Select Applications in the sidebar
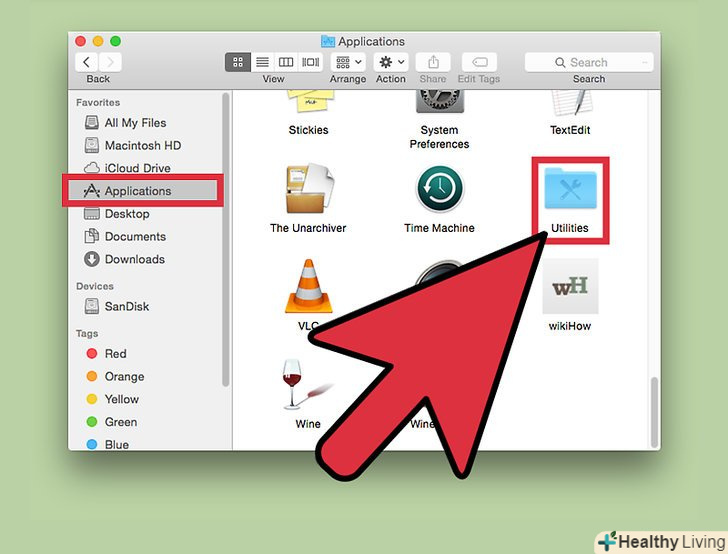 [x=143, y=191]
